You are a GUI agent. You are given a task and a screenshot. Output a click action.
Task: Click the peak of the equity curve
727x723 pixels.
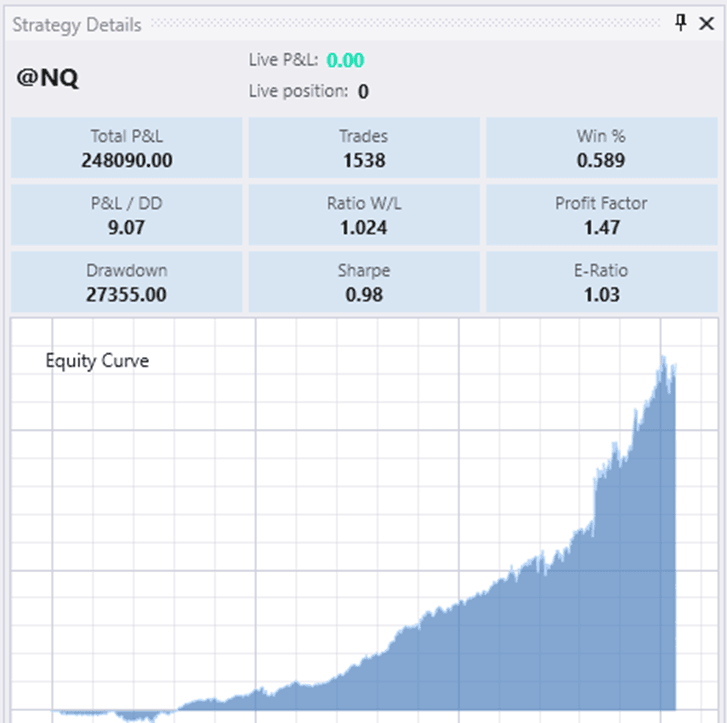coord(661,357)
